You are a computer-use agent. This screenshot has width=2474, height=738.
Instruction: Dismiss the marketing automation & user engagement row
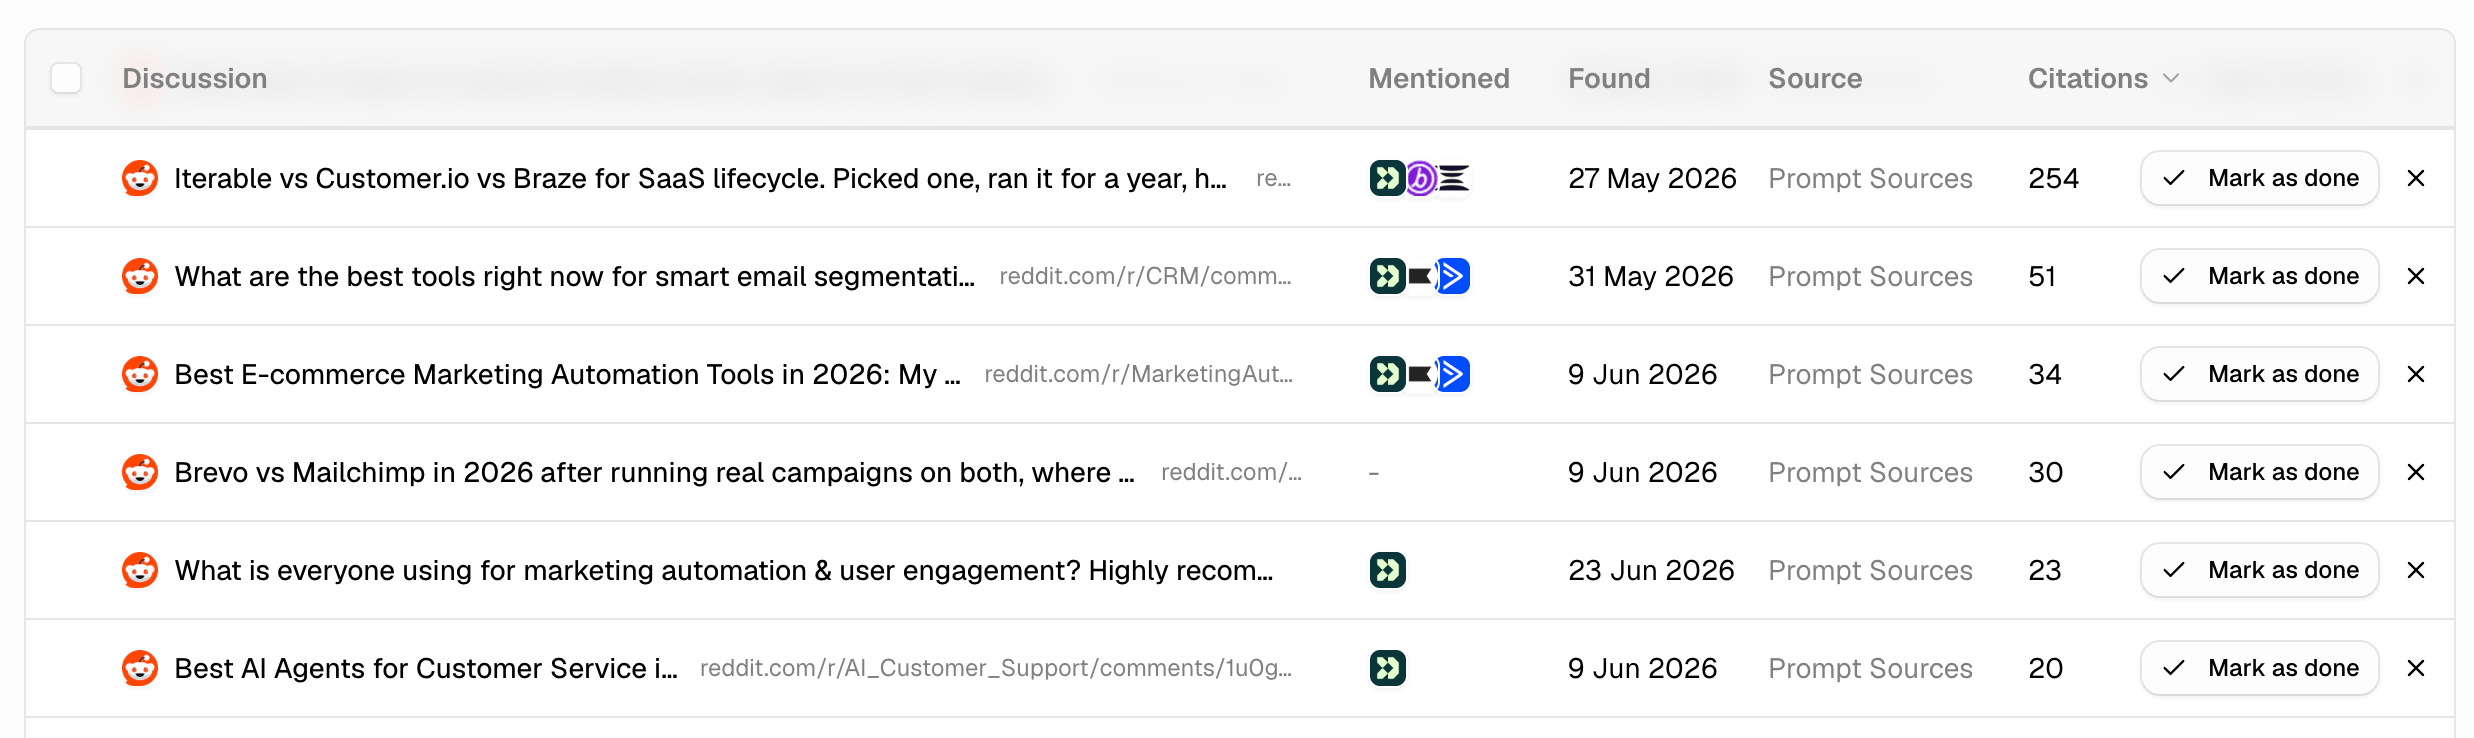[2416, 570]
